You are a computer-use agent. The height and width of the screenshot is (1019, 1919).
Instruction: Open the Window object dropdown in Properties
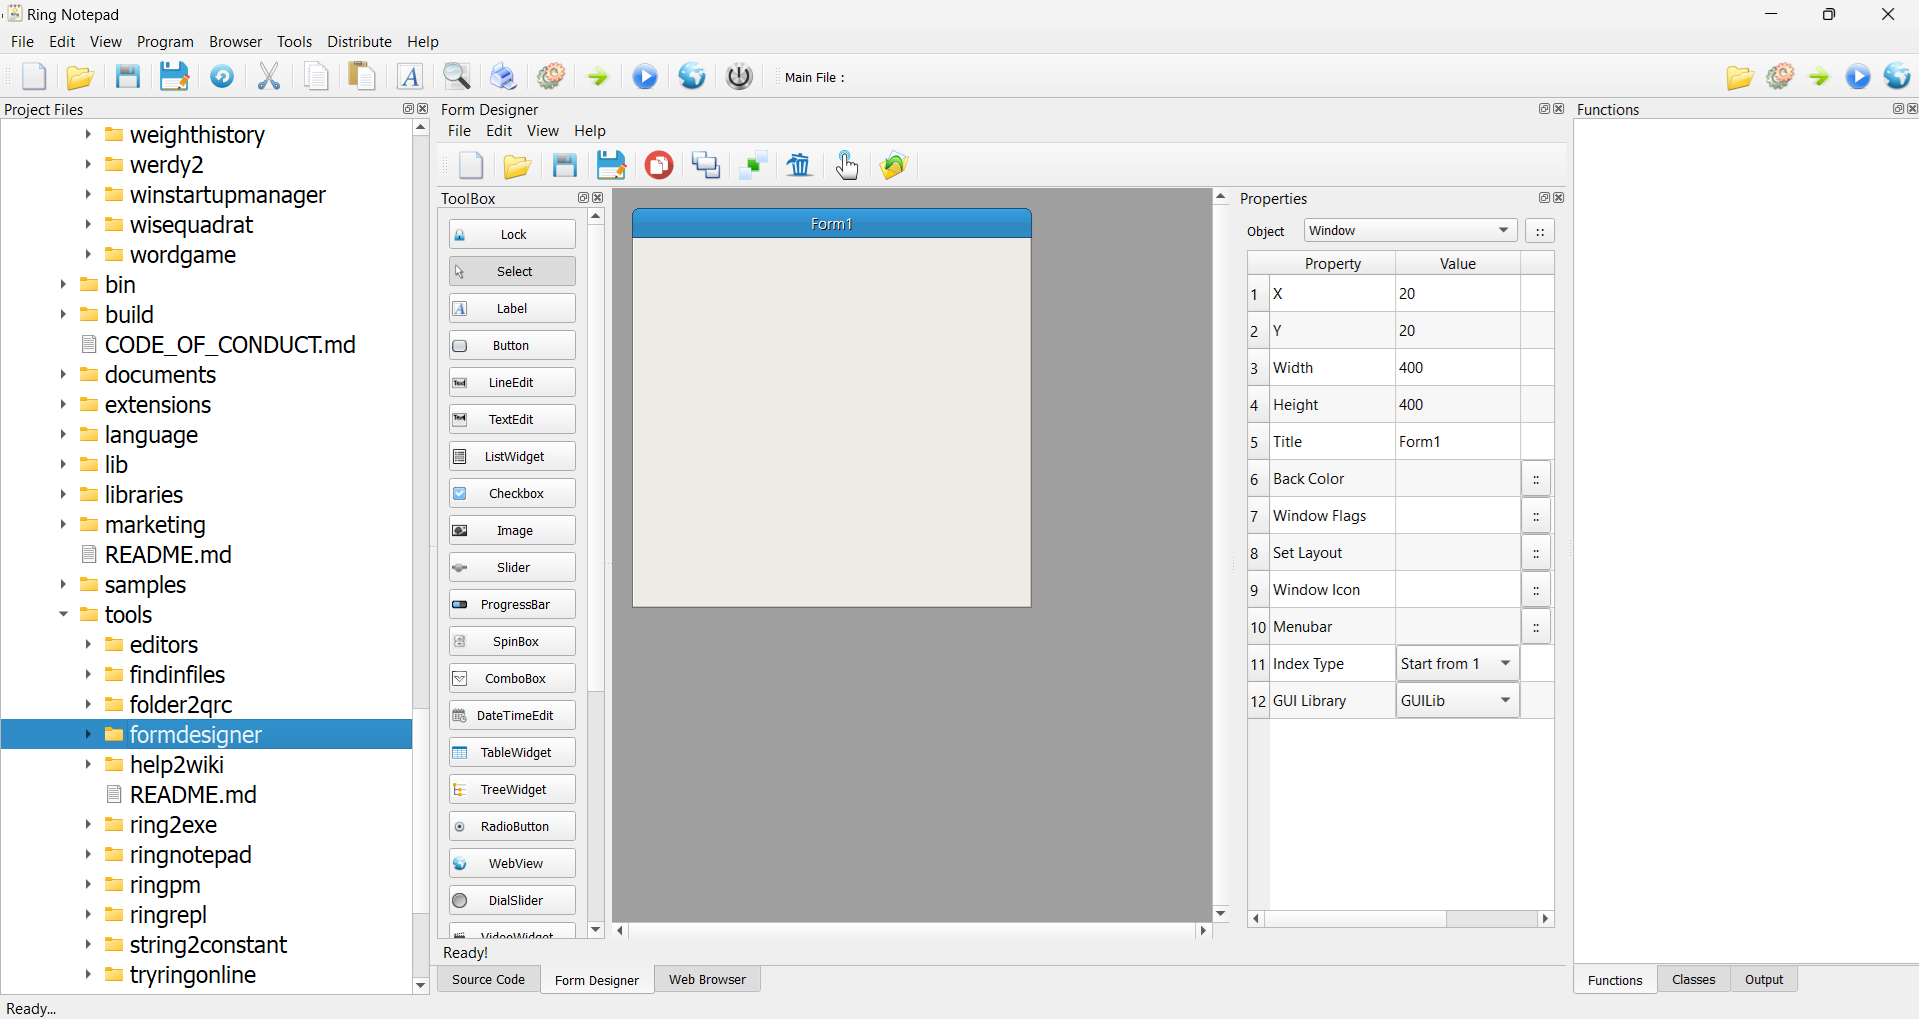(x=1410, y=230)
